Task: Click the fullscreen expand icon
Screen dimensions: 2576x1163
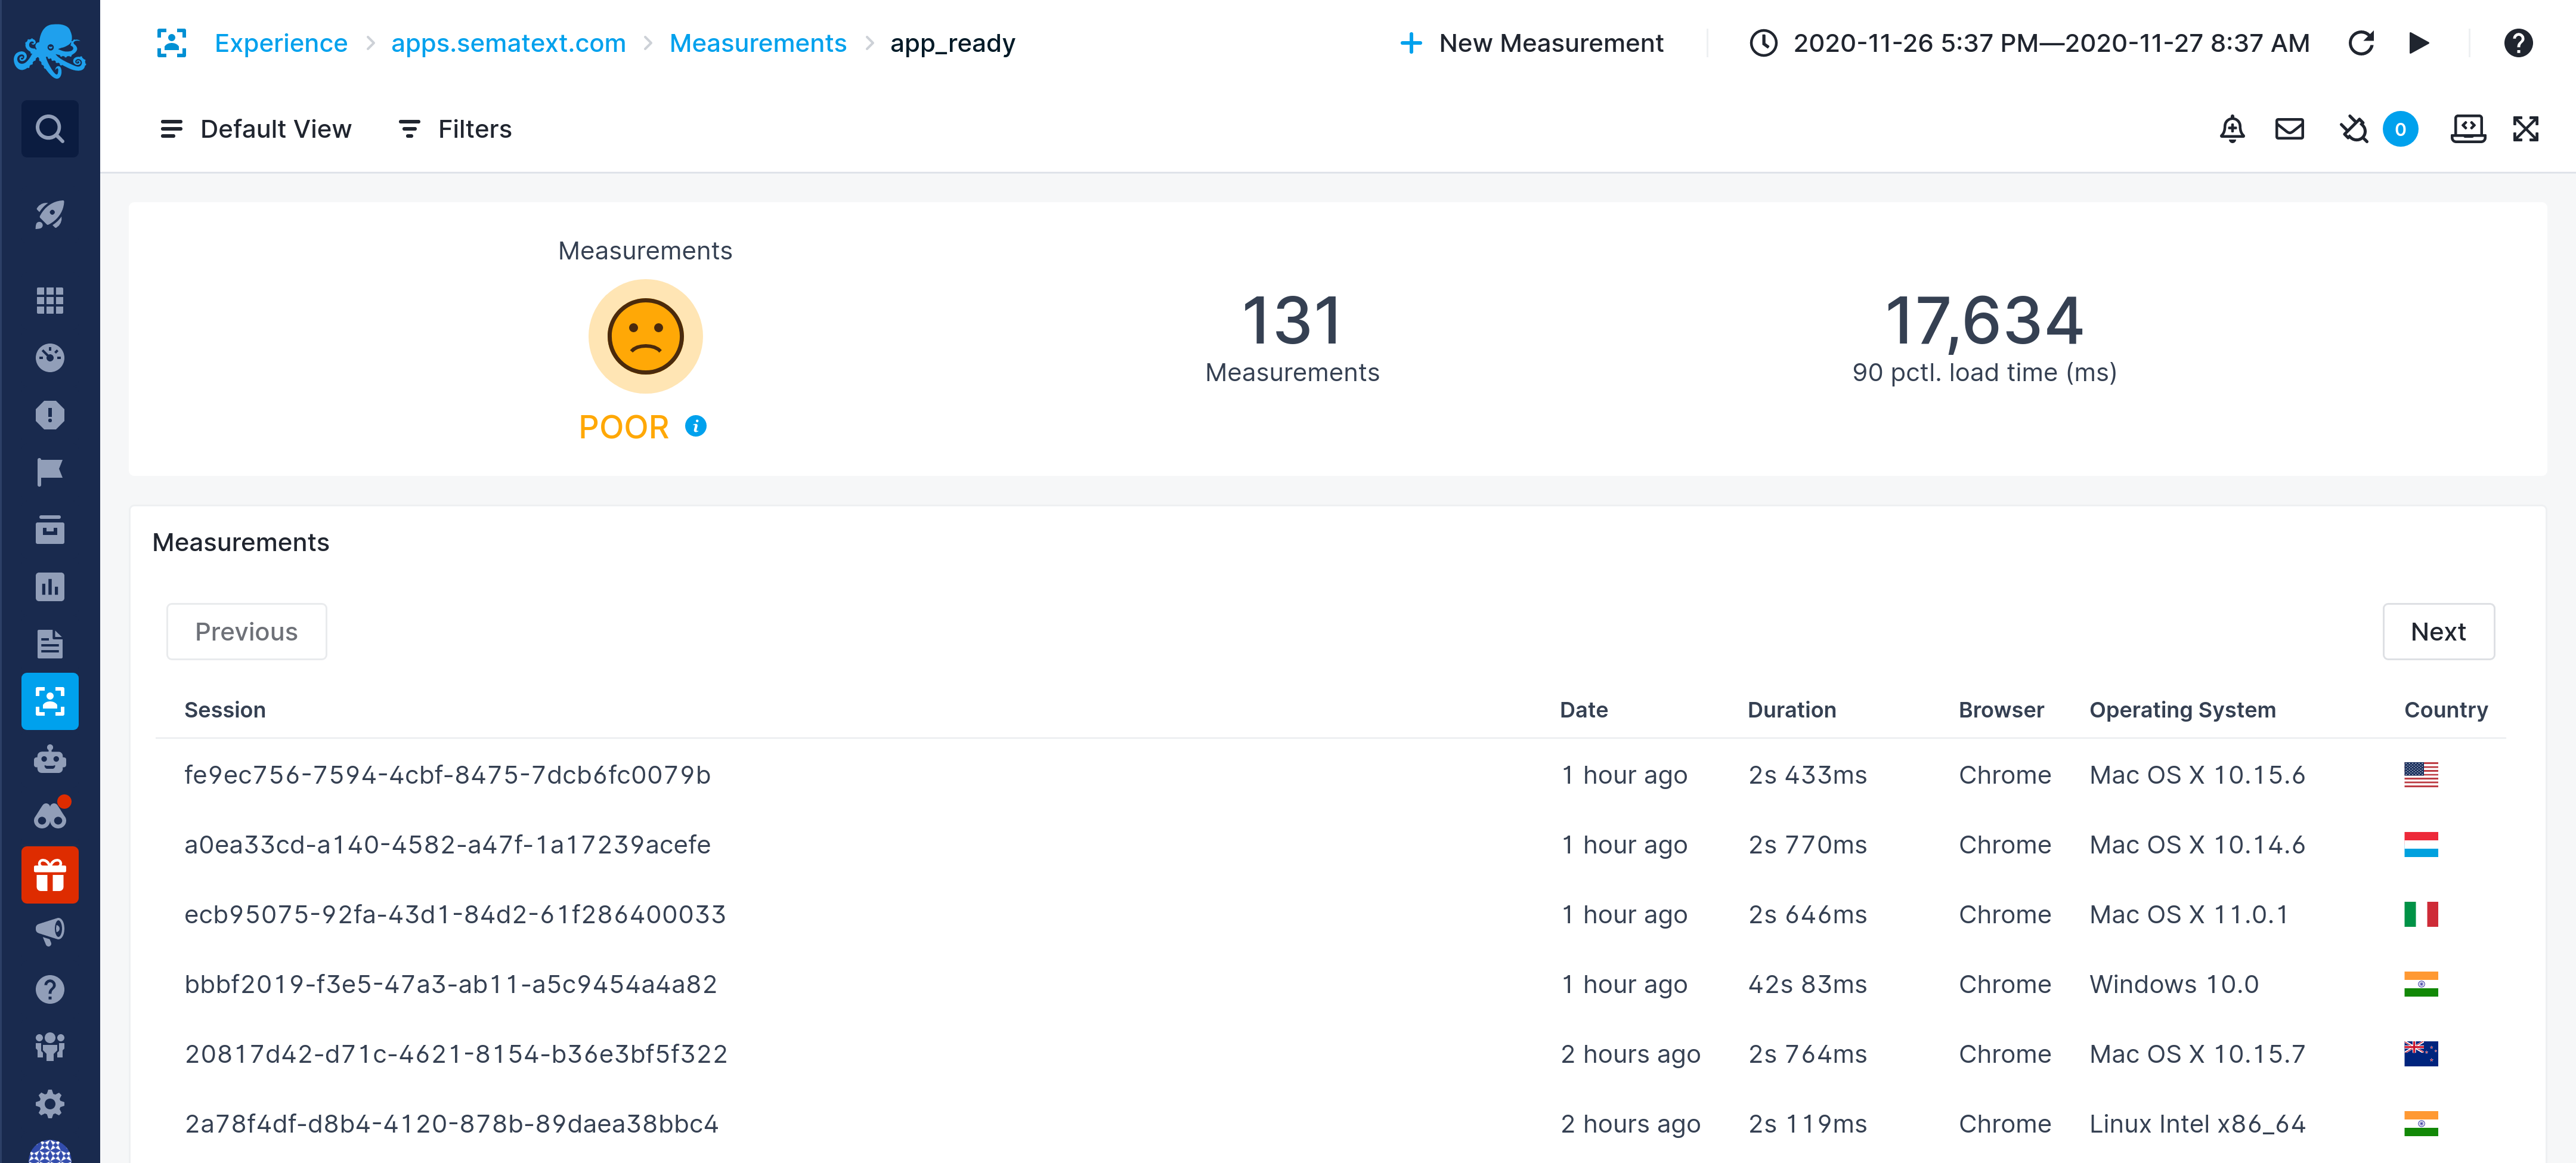Action: pos(2525,128)
